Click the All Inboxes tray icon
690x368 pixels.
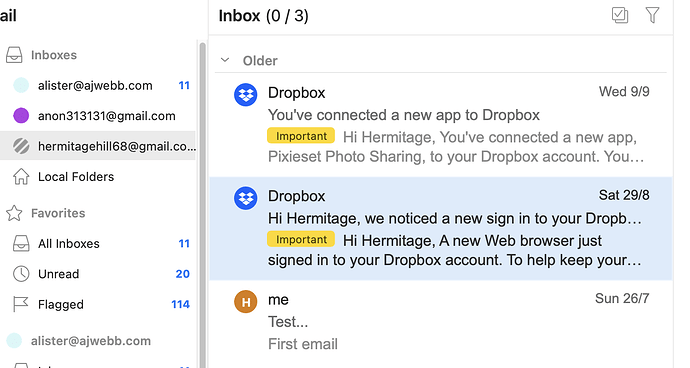click(21, 243)
